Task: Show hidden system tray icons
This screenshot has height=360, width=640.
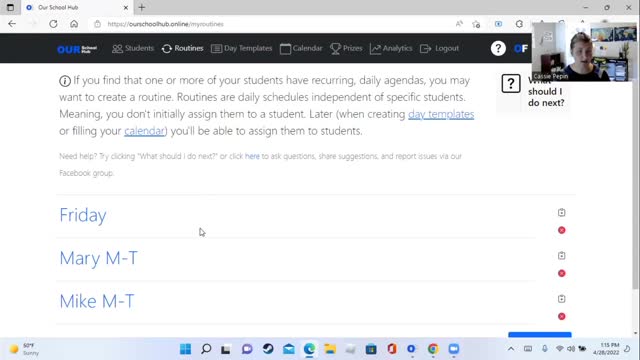Action: tap(511, 349)
